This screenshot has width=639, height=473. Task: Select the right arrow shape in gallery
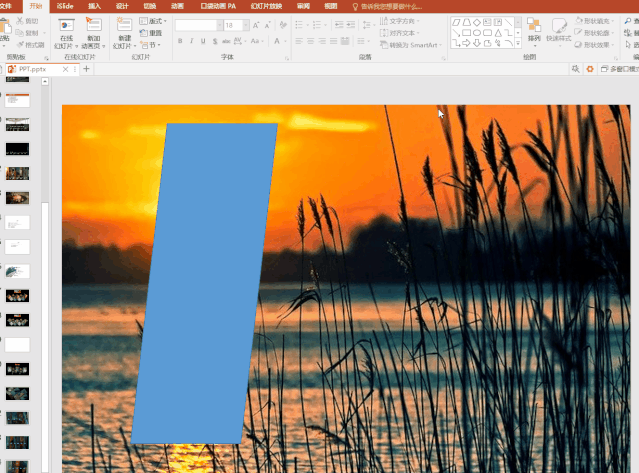467,43
